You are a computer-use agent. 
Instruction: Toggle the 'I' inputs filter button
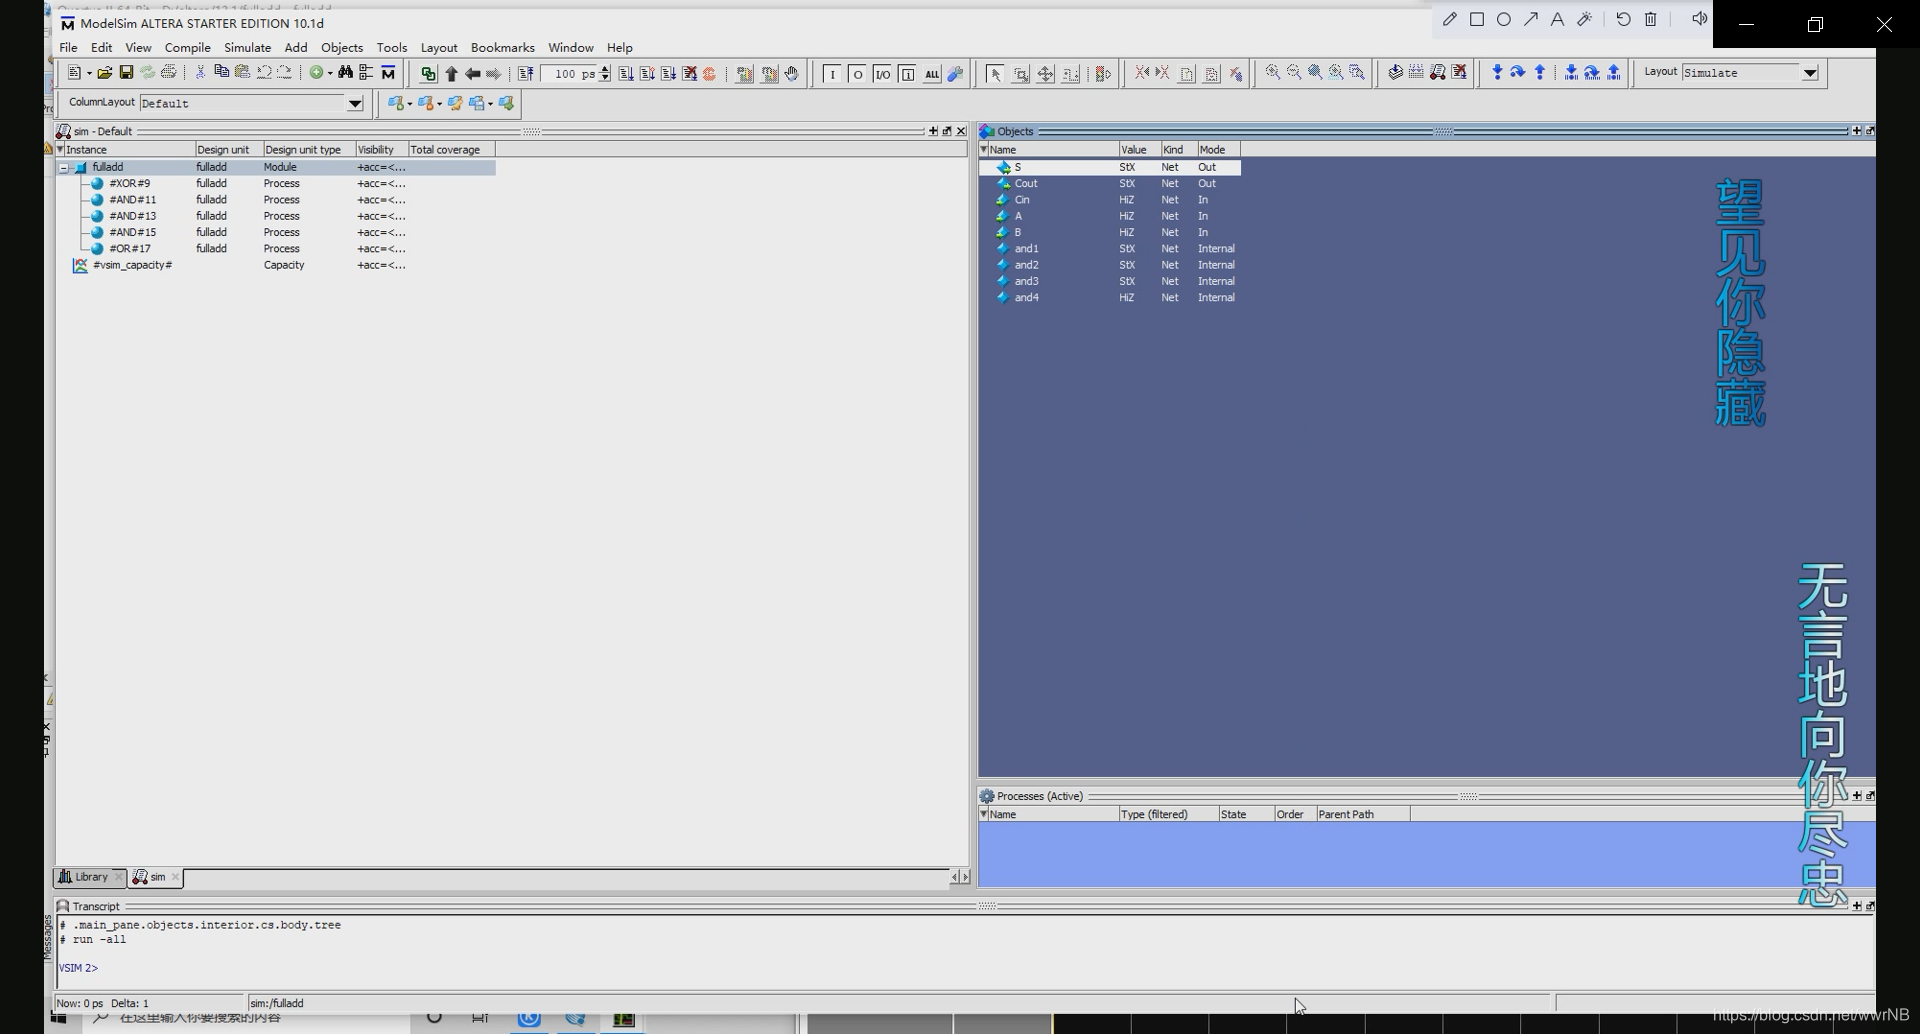point(832,74)
